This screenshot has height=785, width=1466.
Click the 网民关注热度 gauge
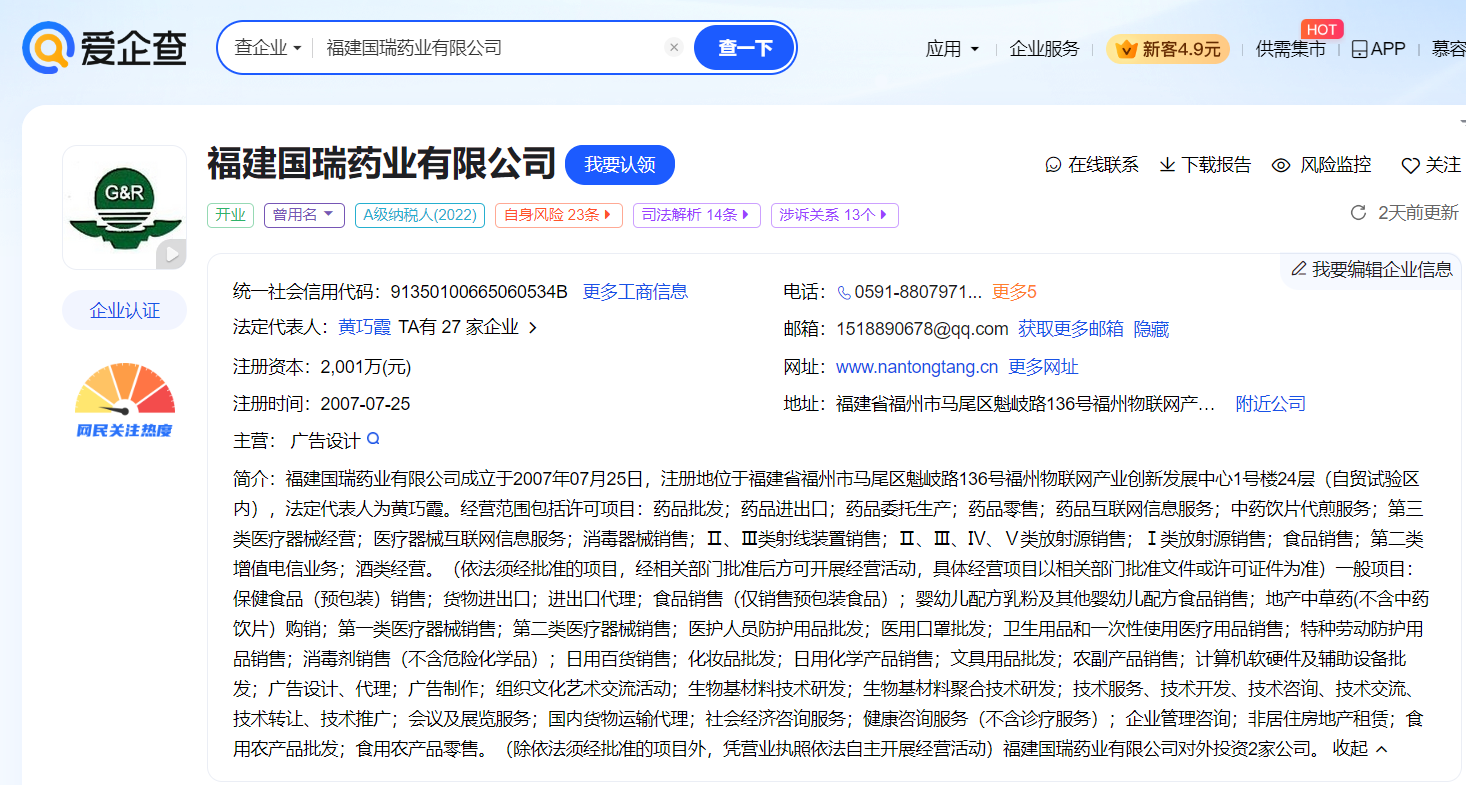[125, 400]
